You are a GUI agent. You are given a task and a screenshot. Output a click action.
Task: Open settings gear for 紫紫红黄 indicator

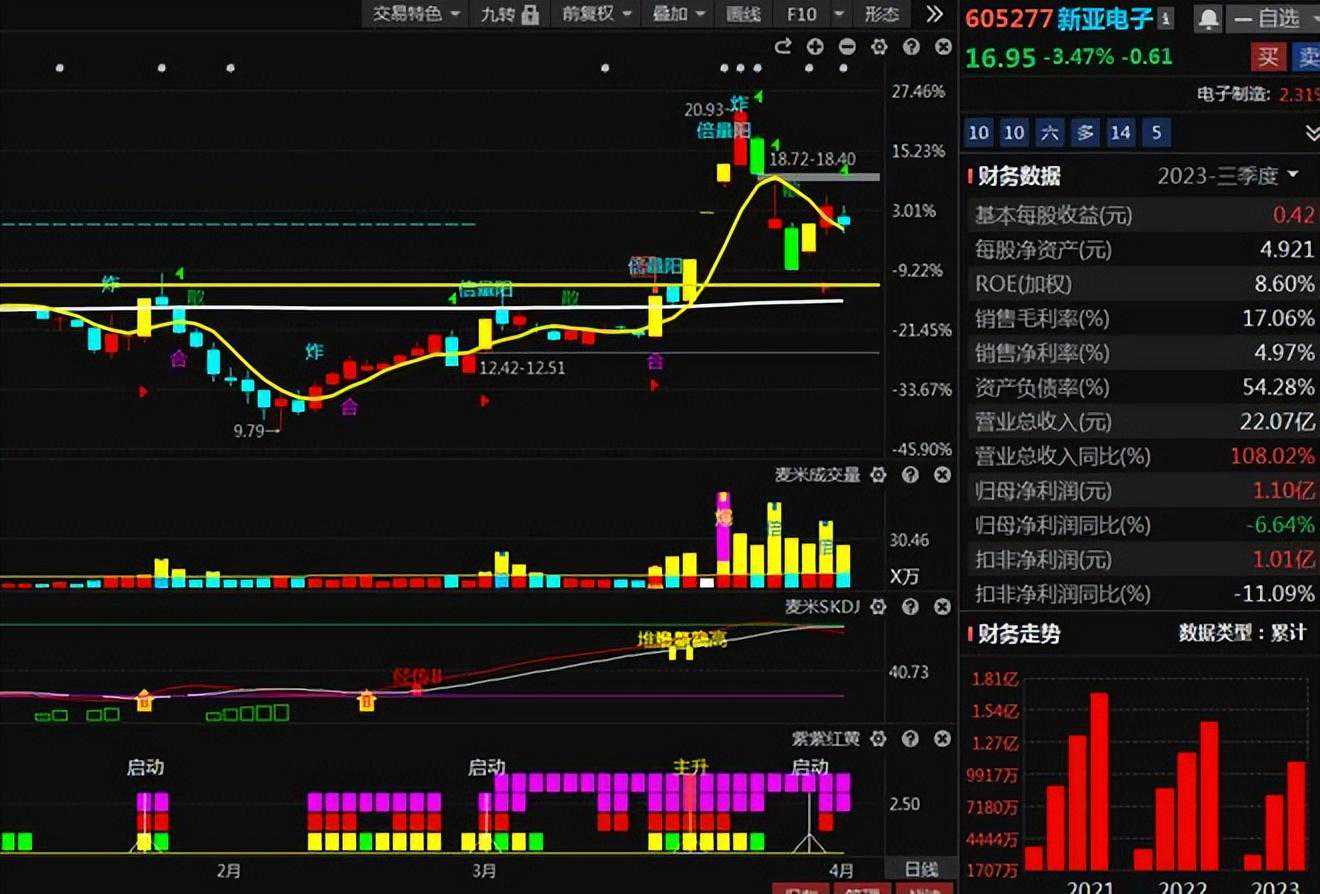point(878,739)
